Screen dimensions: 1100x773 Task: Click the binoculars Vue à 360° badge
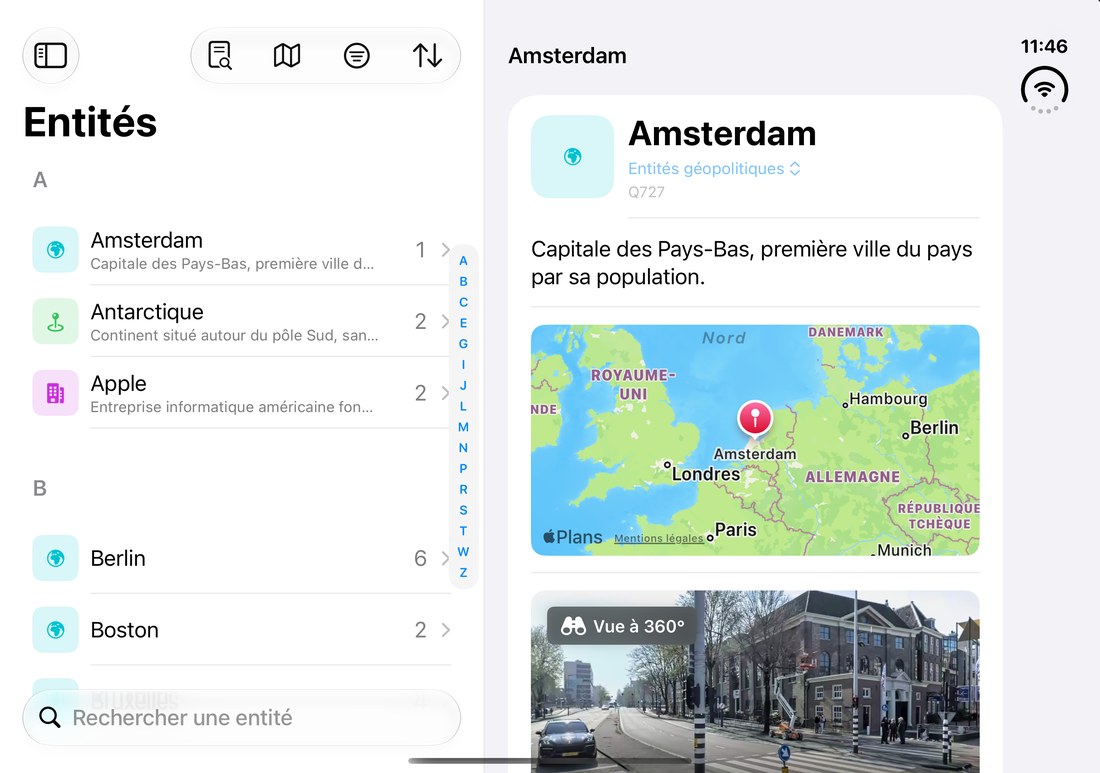(x=622, y=626)
